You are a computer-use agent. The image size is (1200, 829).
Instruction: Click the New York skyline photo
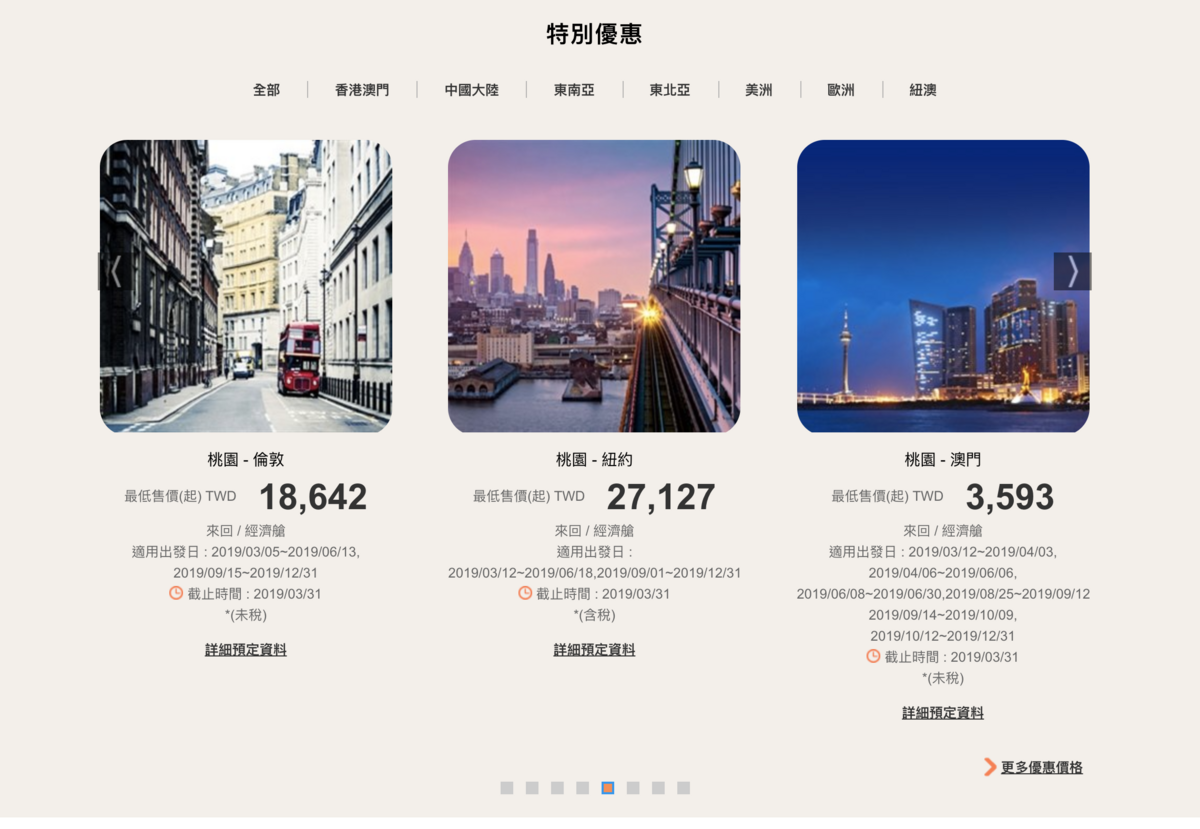(594, 286)
